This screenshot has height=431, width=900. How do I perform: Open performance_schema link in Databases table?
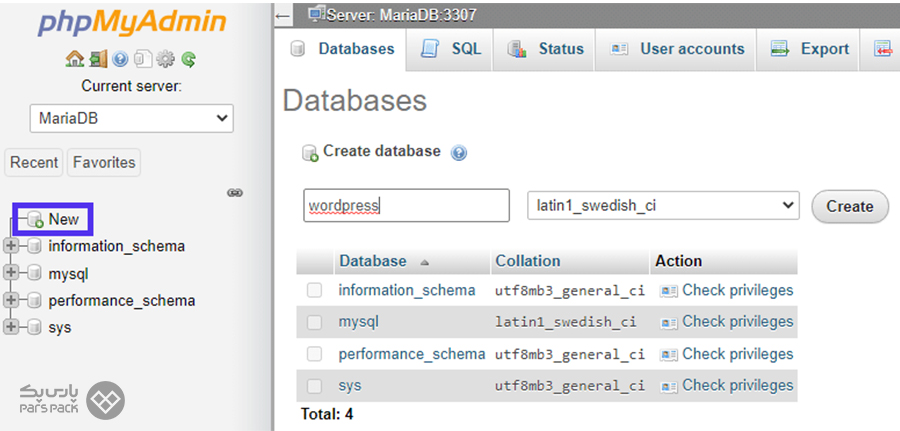coord(412,354)
